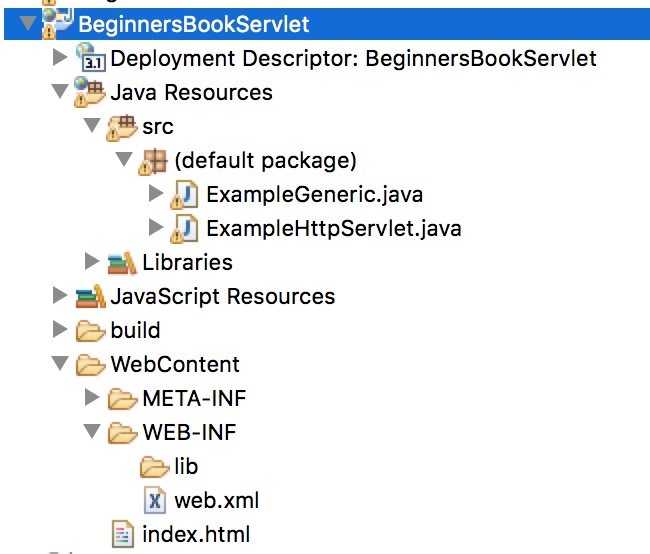650x554 pixels.
Task: Click the BeginnersBookServlet project icon
Action: click(x=58, y=24)
